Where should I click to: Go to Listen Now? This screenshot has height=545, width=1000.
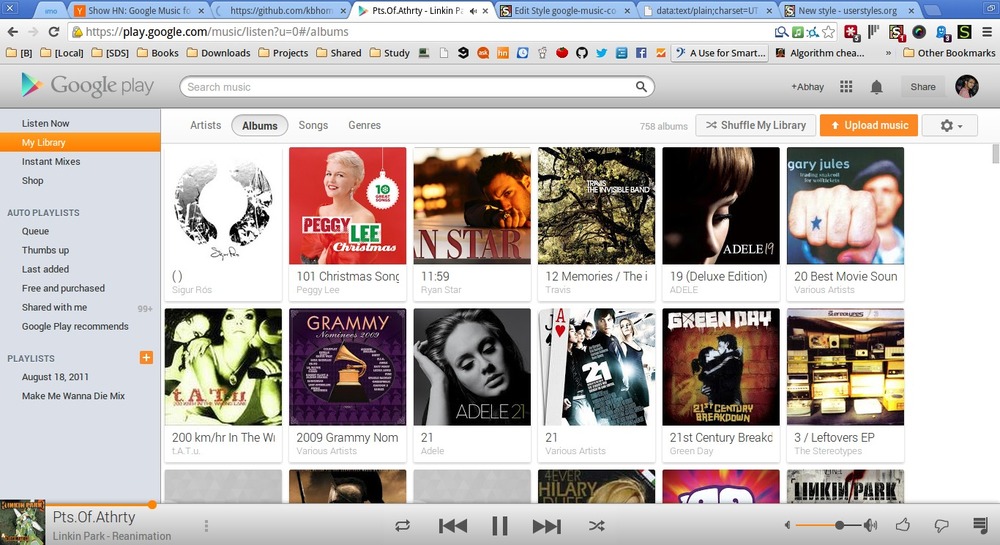pyautogui.click(x=45, y=124)
